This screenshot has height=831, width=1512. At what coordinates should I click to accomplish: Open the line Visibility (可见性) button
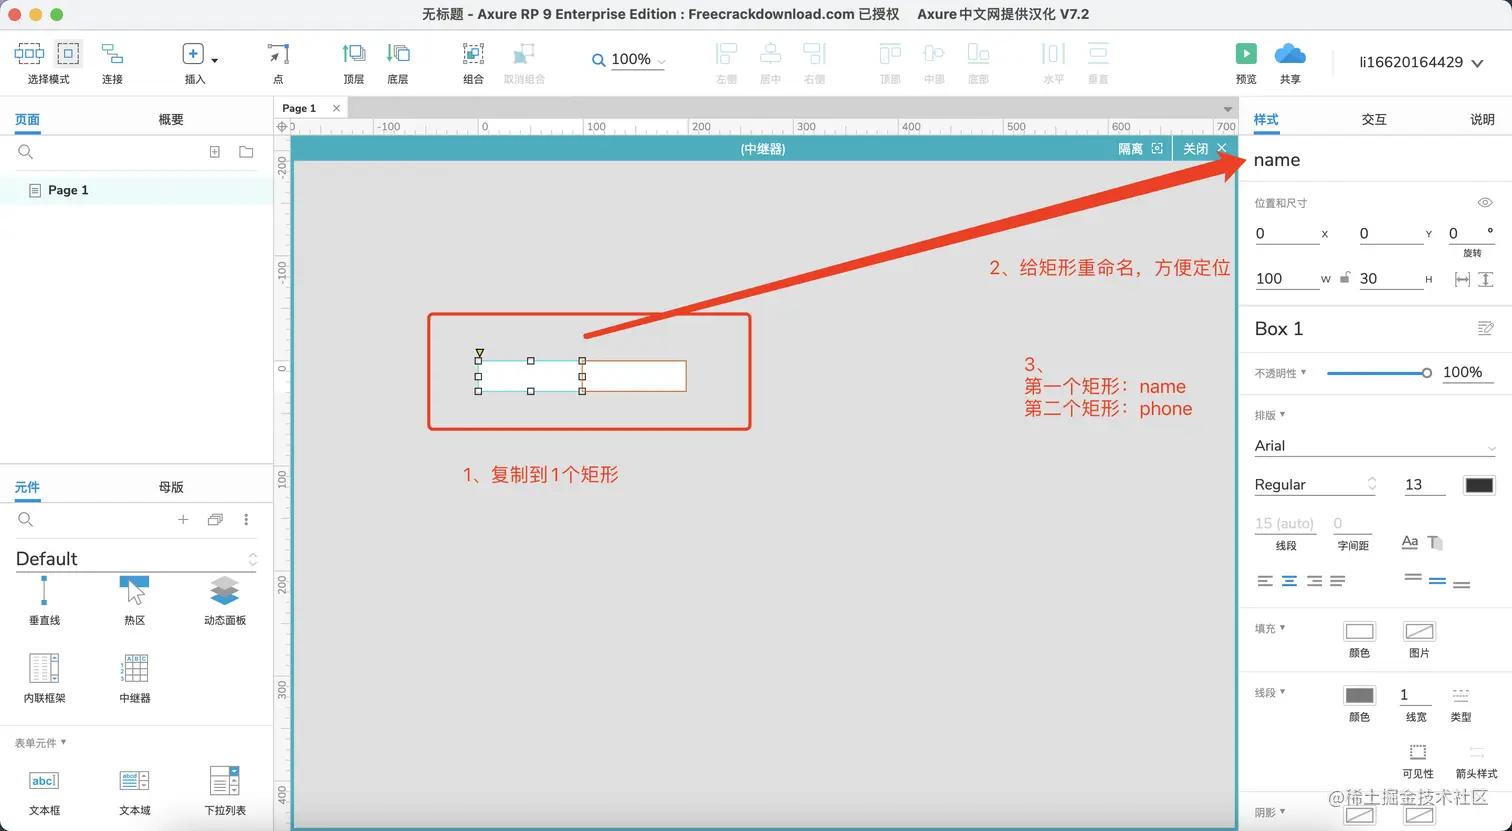(1418, 752)
